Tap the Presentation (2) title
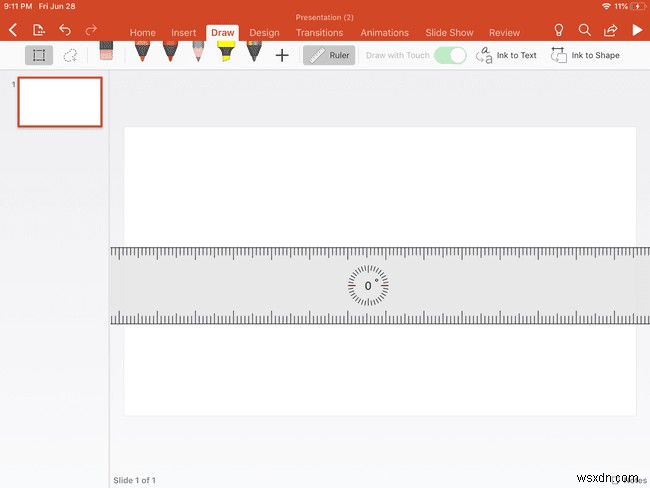 point(325,17)
